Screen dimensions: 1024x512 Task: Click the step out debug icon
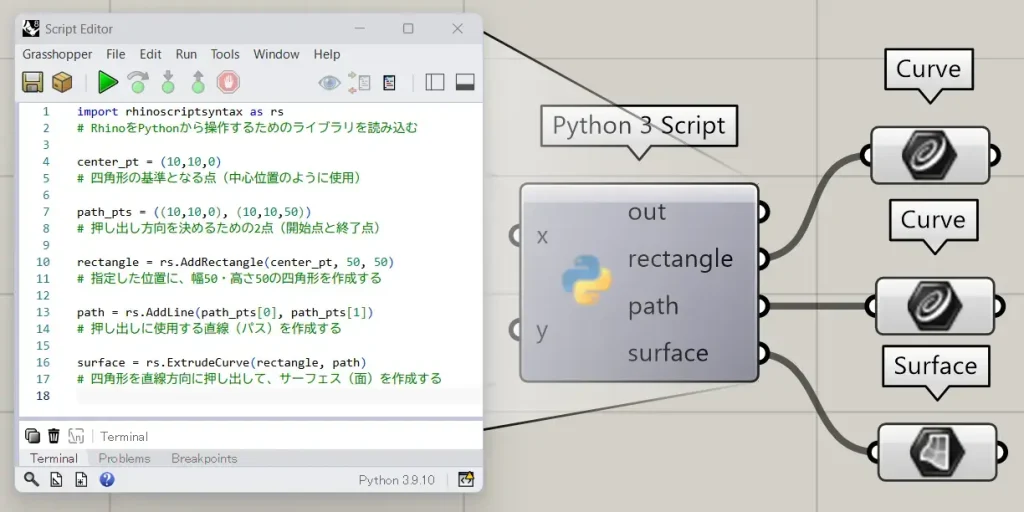(x=198, y=82)
